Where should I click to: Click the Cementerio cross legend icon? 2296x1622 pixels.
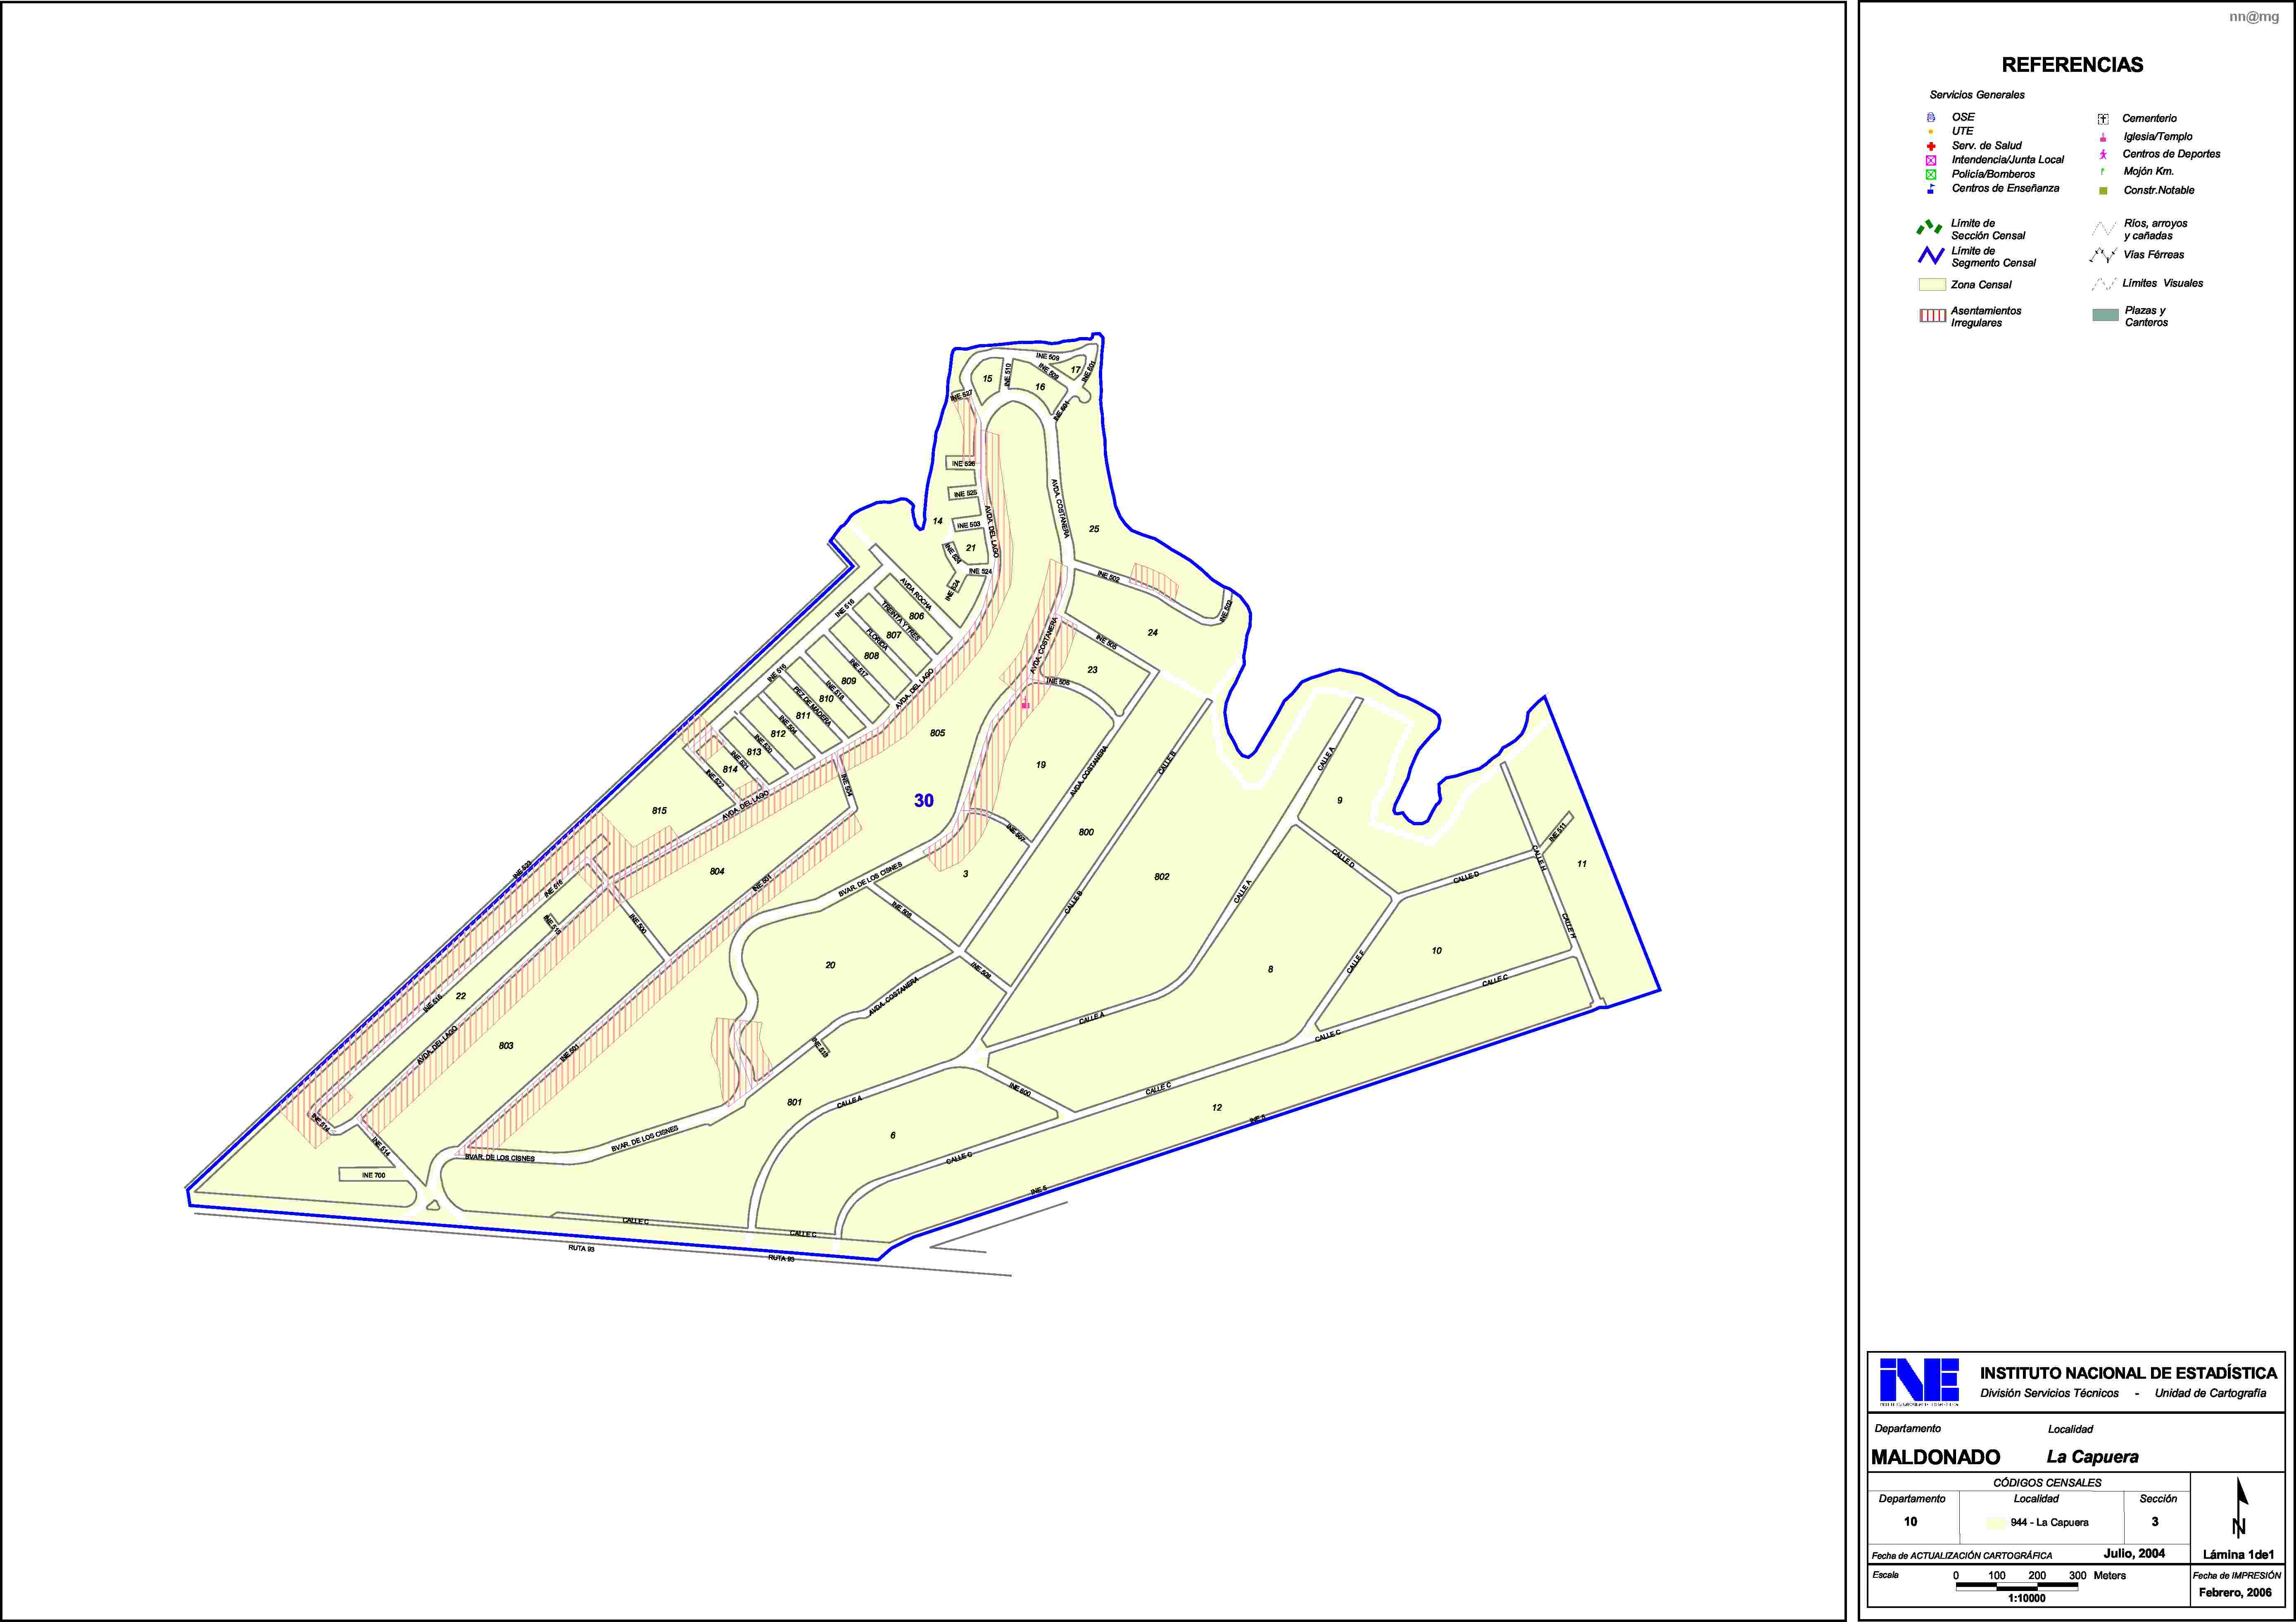[2103, 119]
